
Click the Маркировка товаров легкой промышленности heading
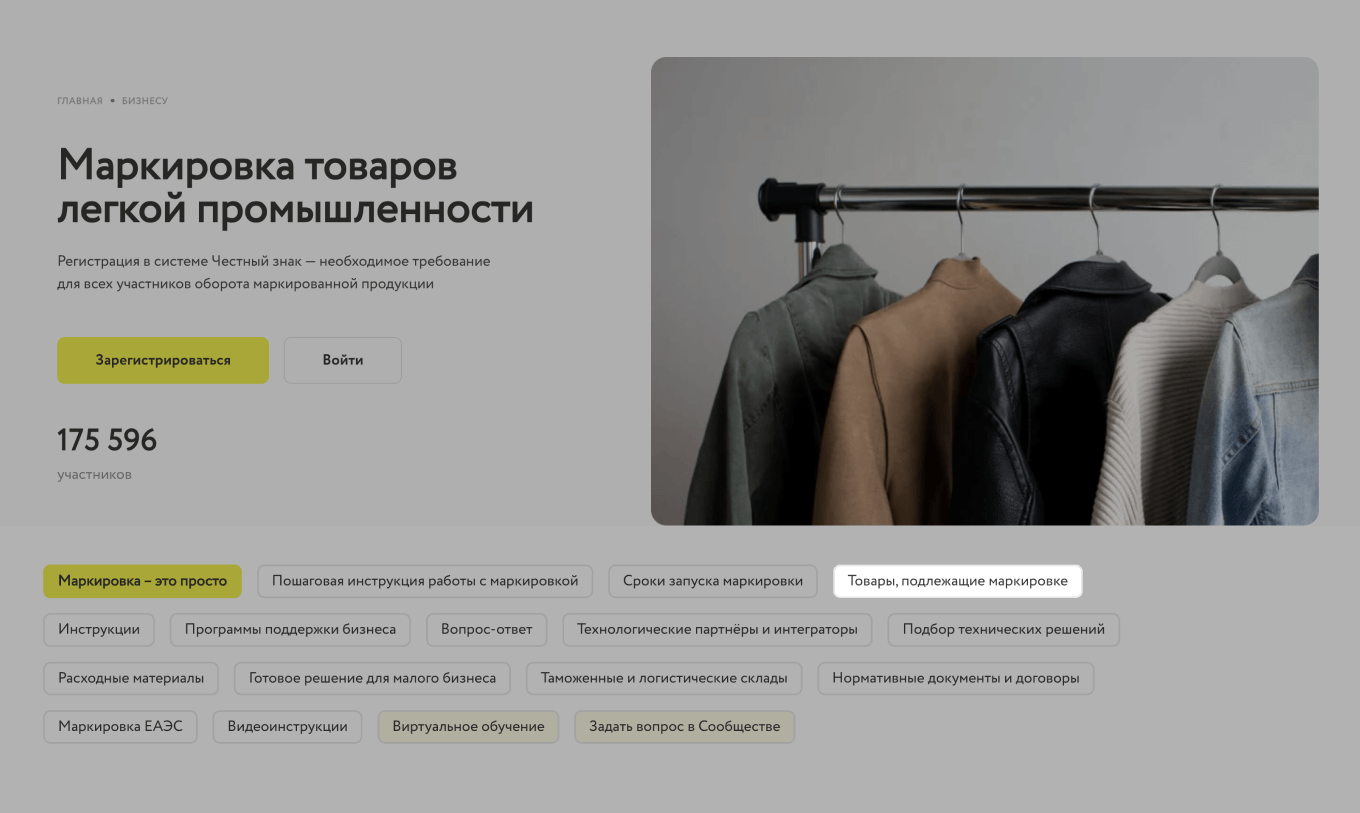(x=295, y=188)
